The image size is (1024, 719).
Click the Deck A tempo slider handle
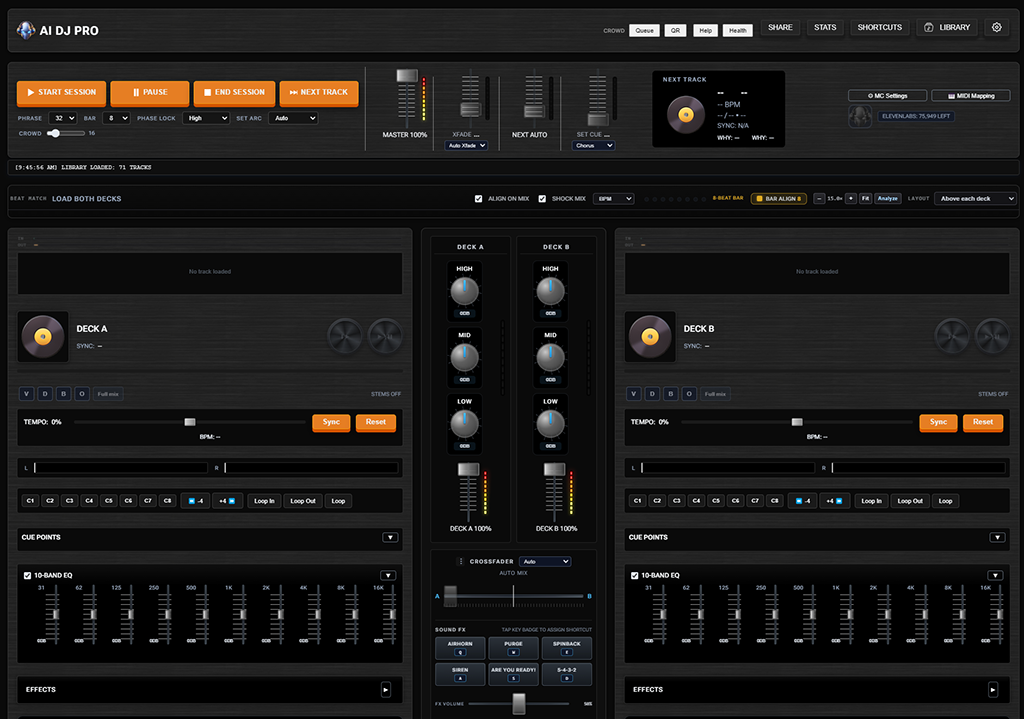tap(190, 422)
